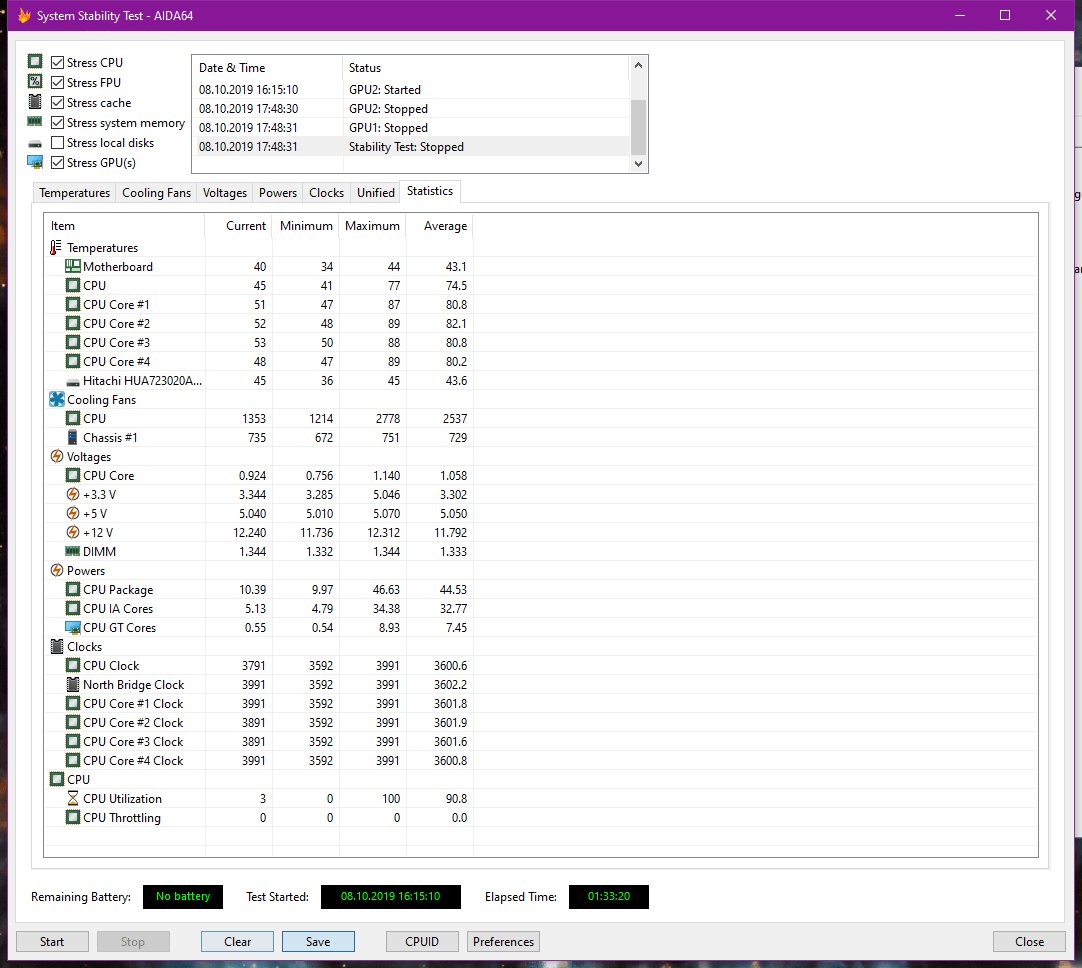This screenshot has width=1082, height=968.
Task: Select the Clocks tab
Action: point(326,192)
